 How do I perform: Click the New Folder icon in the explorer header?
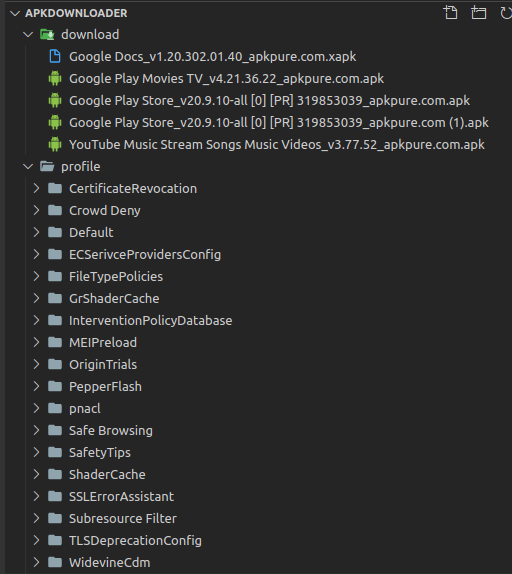coord(478,12)
